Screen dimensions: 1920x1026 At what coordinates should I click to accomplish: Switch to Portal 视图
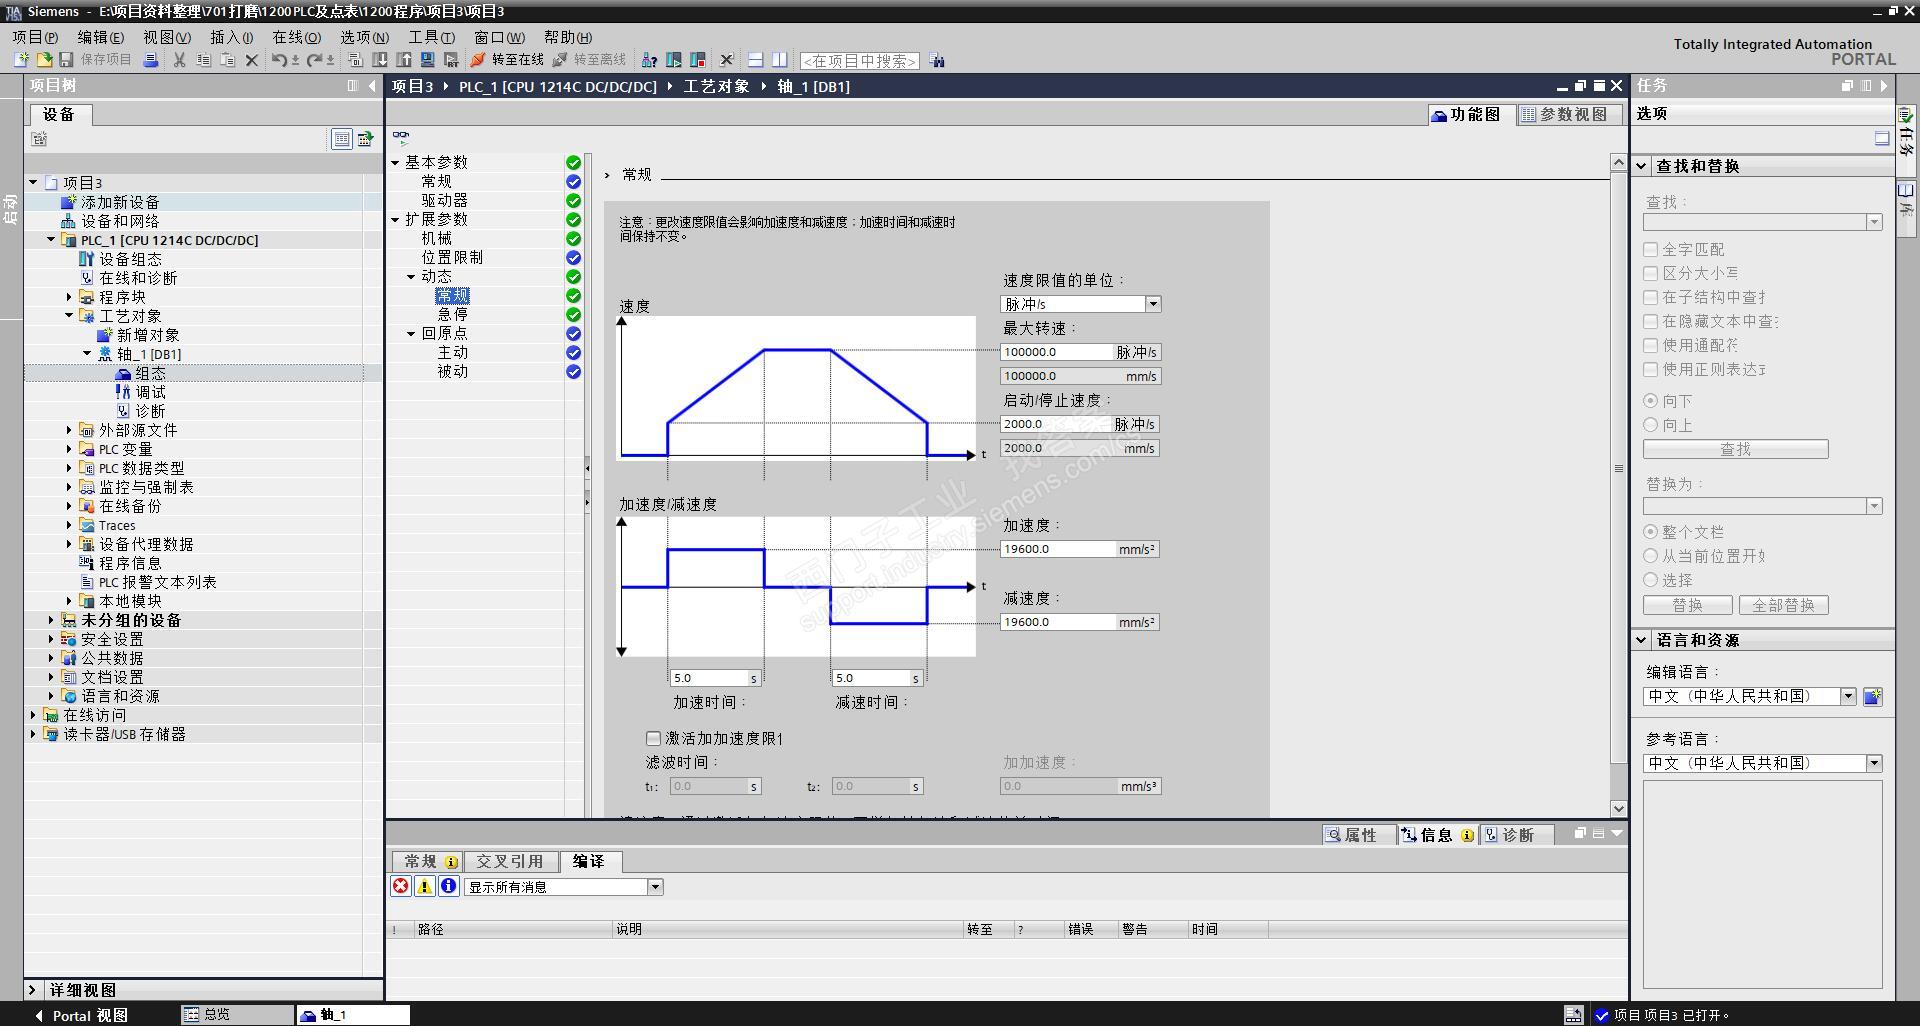tap(82, 1015)
